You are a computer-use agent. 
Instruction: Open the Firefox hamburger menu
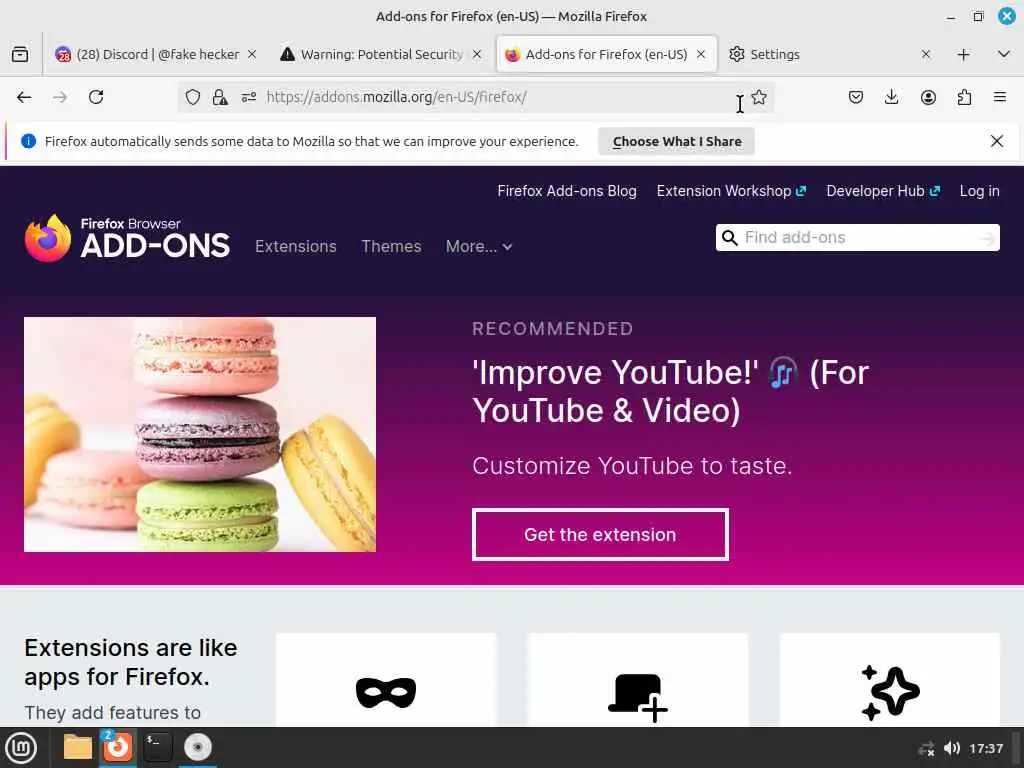click(x=1000, y=97)
